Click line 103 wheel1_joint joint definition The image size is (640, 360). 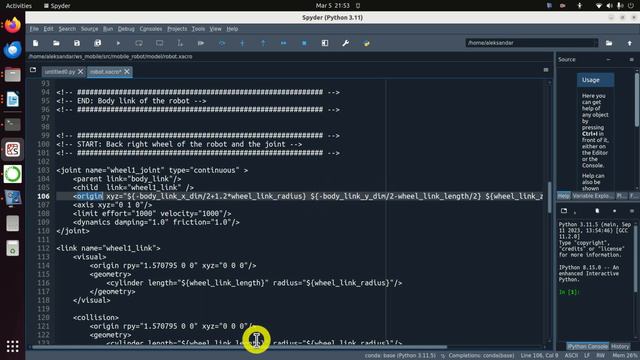click(152, 170)
